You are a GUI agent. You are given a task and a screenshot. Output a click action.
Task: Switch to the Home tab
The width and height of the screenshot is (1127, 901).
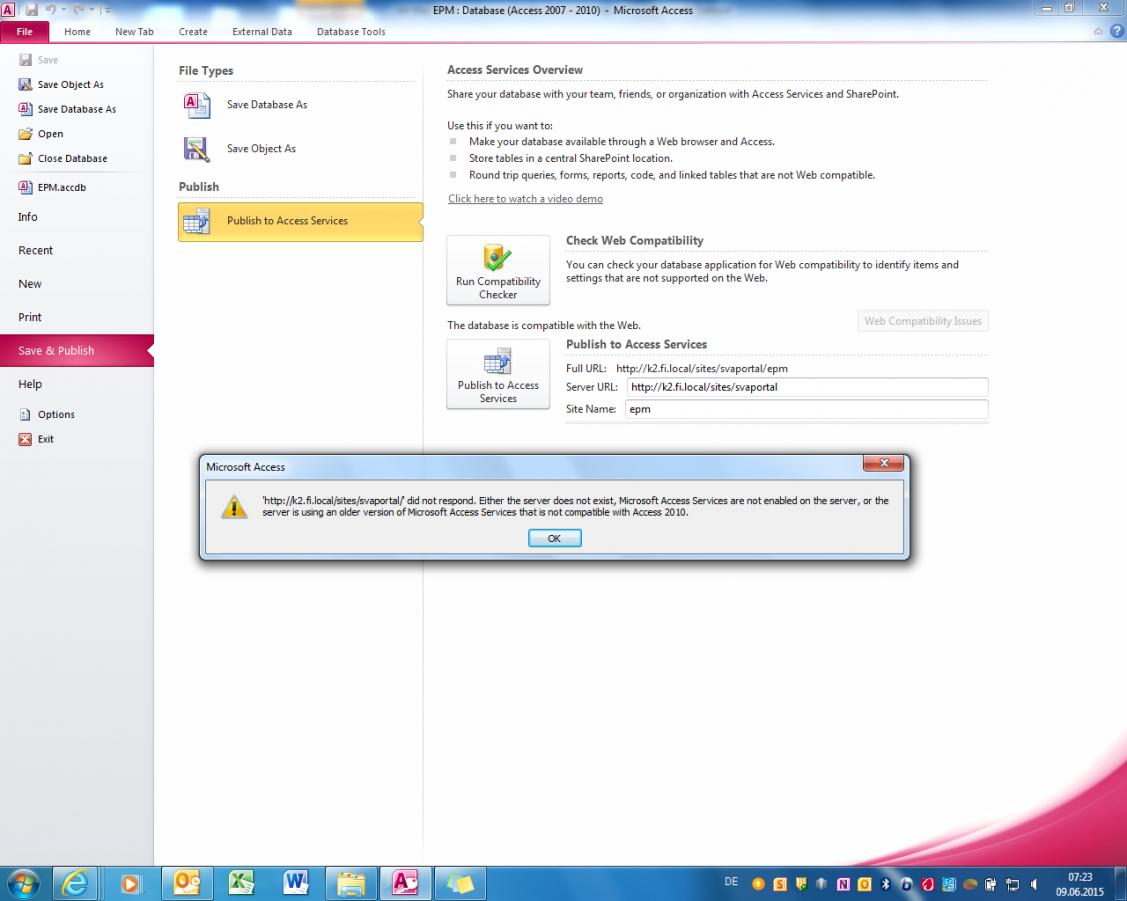77,32
